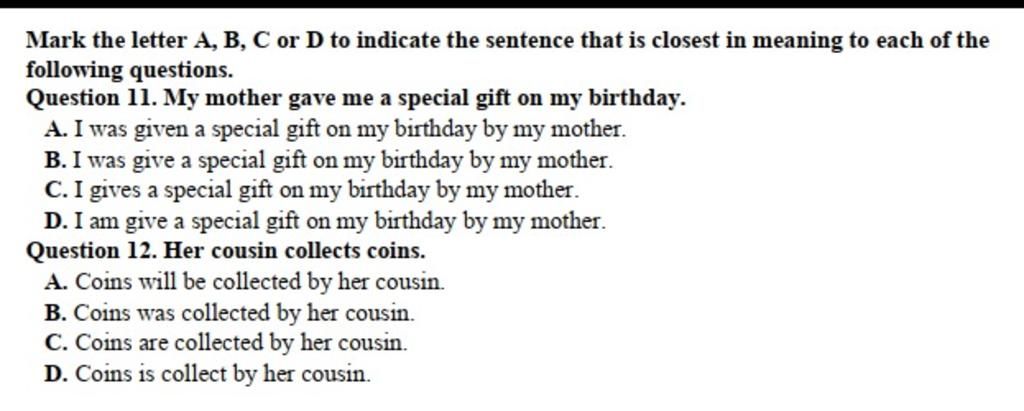The height and width of the screenshot is (411, 1024).
Task: Mark the bold letter D under Question 11
Action: (x=54, y=219)
